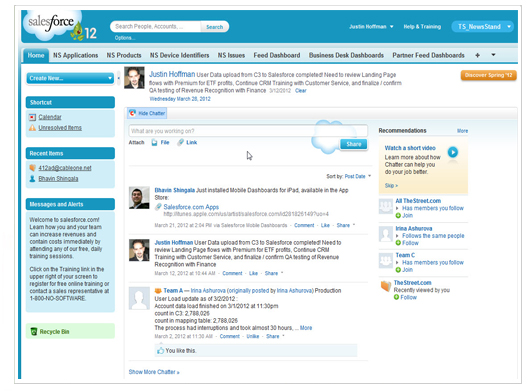
Task: Click the What are you working on box
Action: 248,131
